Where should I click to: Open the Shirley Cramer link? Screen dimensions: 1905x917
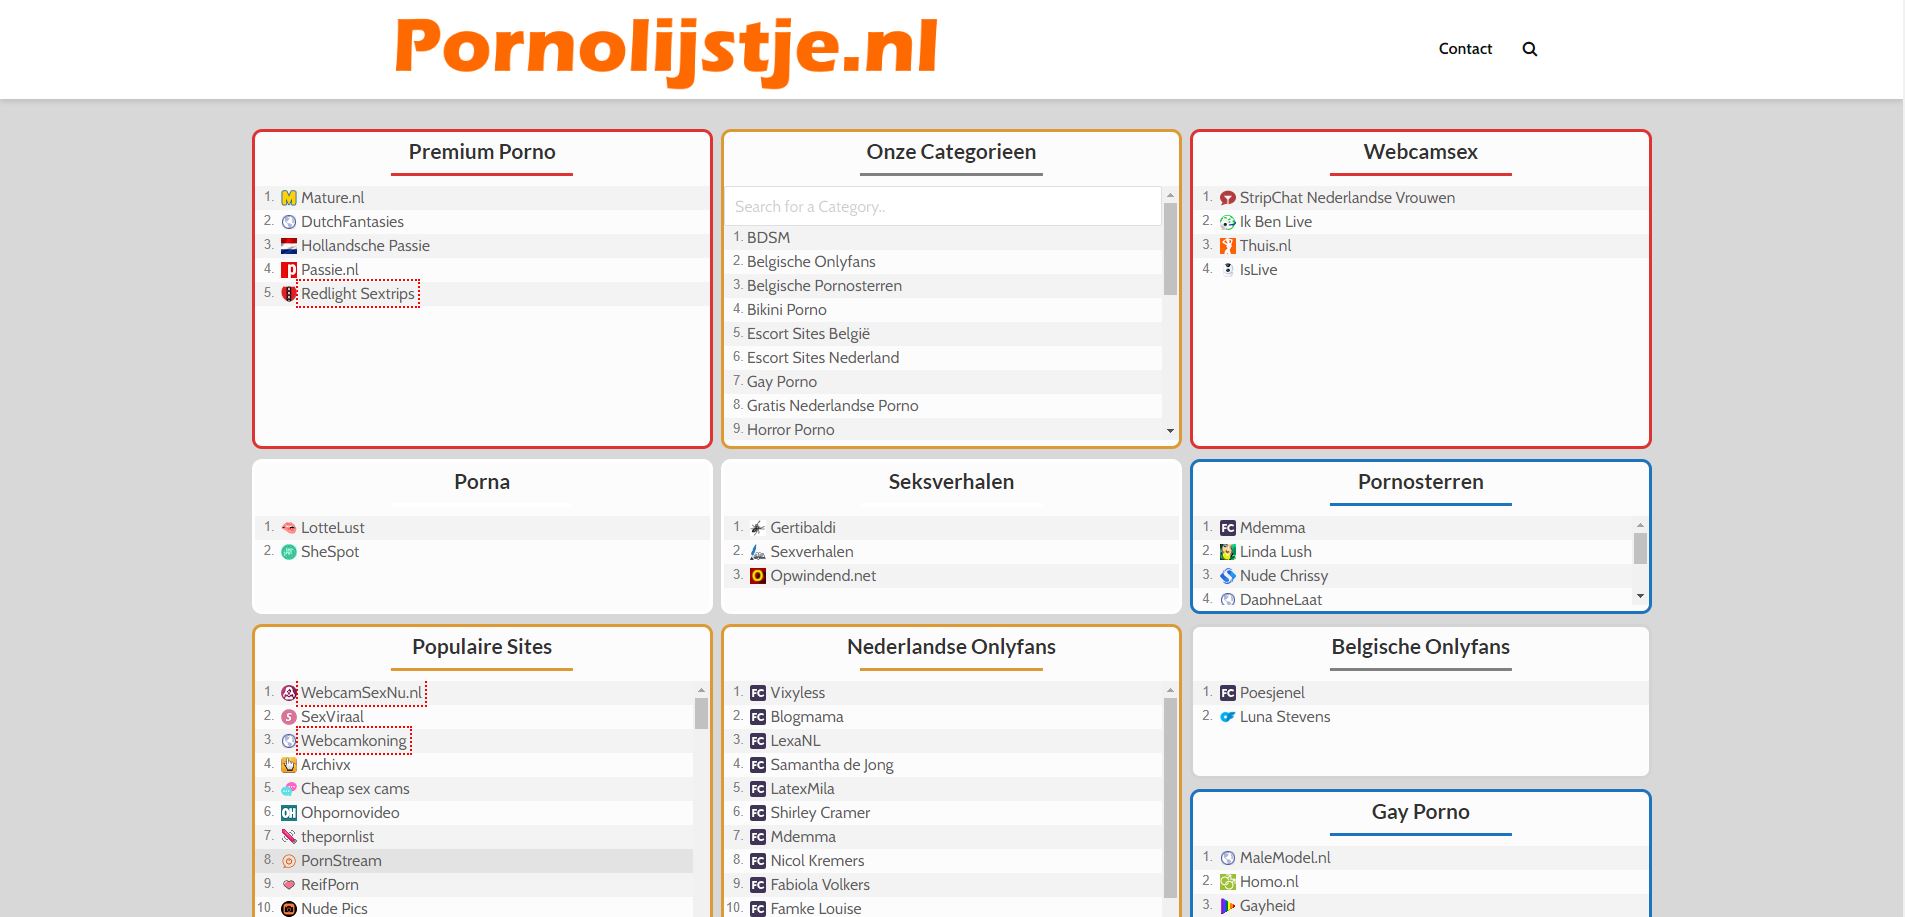pos(820,813)
